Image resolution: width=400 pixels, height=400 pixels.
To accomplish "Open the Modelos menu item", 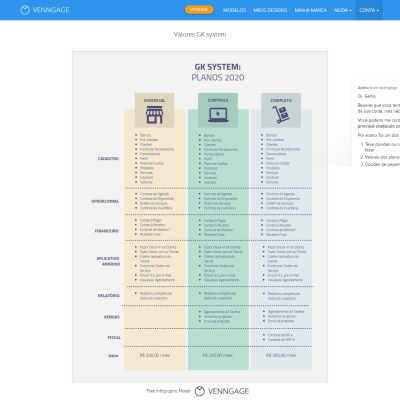I will tap(234, 10).
